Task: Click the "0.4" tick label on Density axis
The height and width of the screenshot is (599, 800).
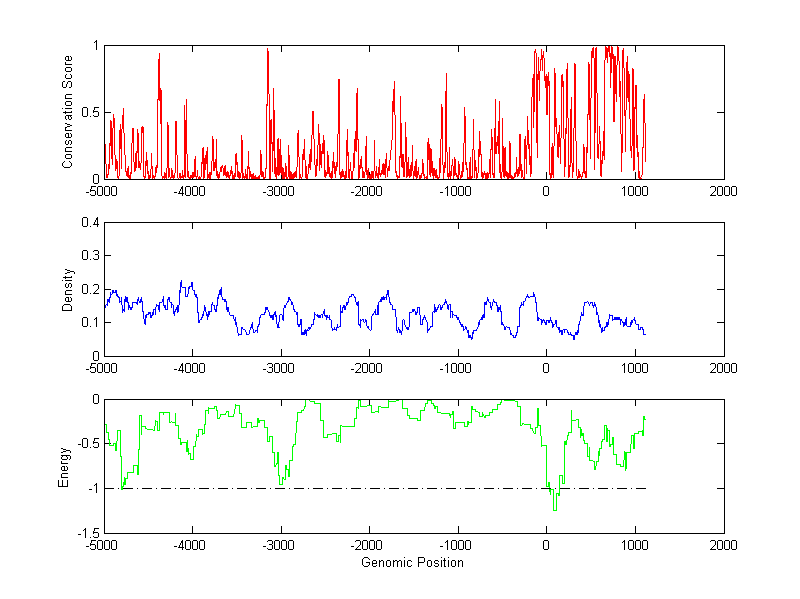Action: tap(86, 223)
